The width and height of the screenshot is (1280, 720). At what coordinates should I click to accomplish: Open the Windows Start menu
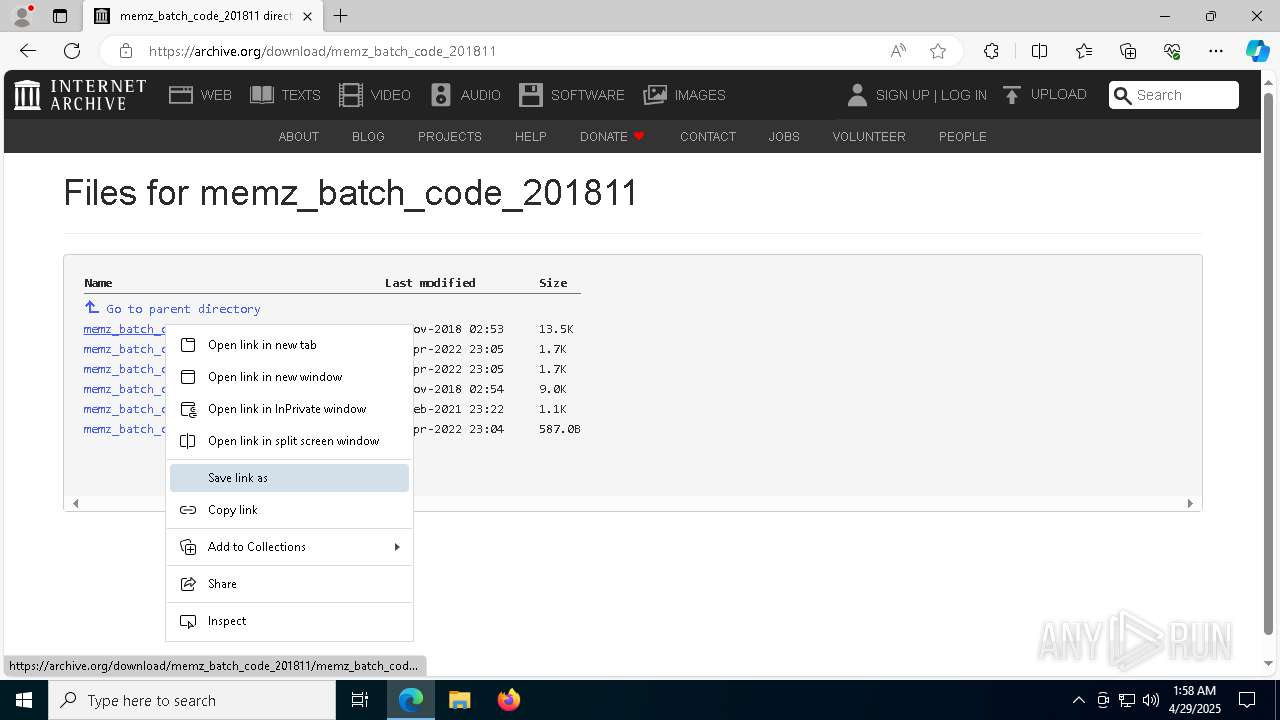click(x=24, y=700)
